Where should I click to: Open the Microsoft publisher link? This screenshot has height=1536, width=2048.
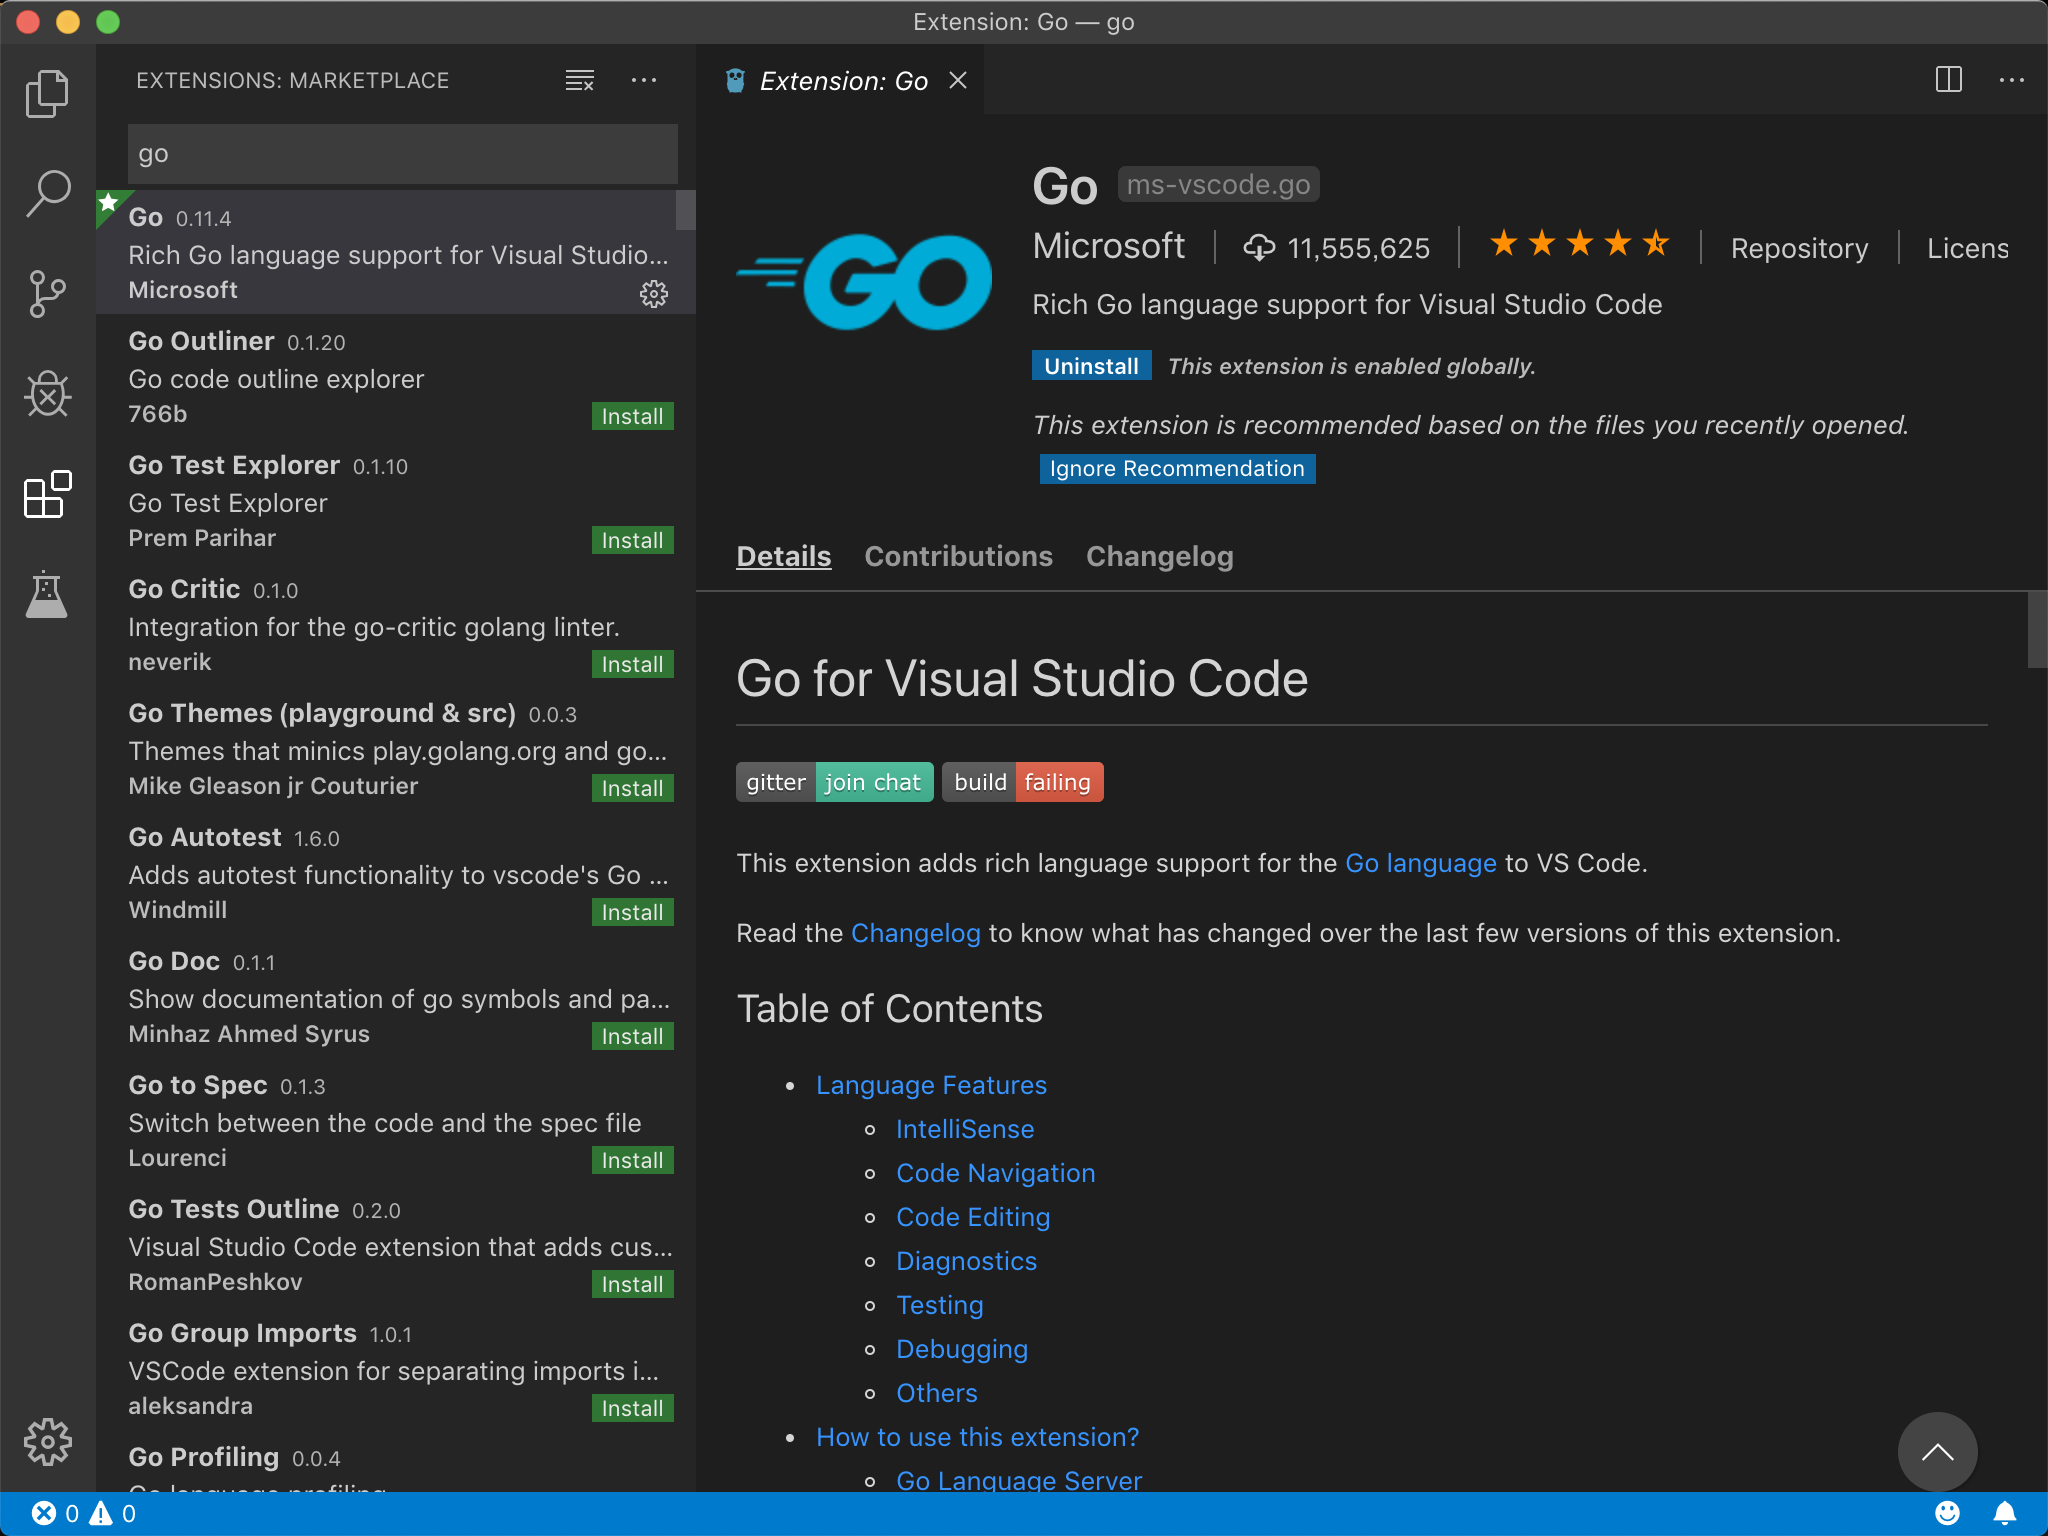point(1109,246)
